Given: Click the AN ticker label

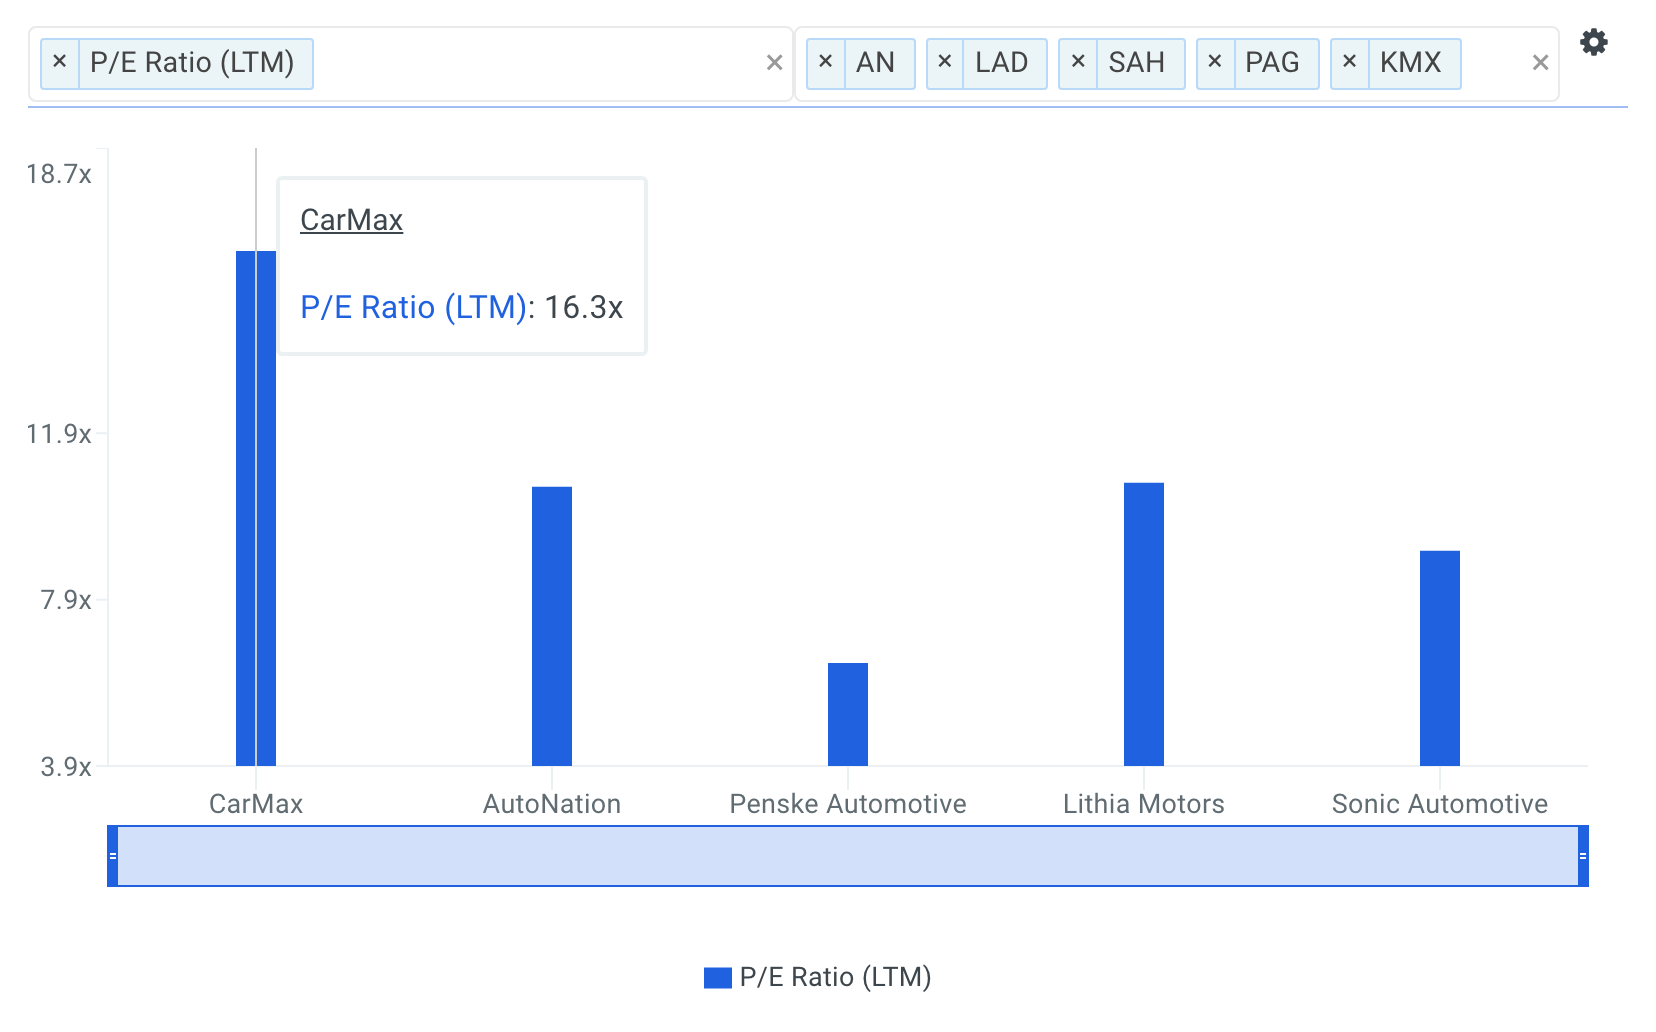Looking at the screenshot, I should click(876, 62).
